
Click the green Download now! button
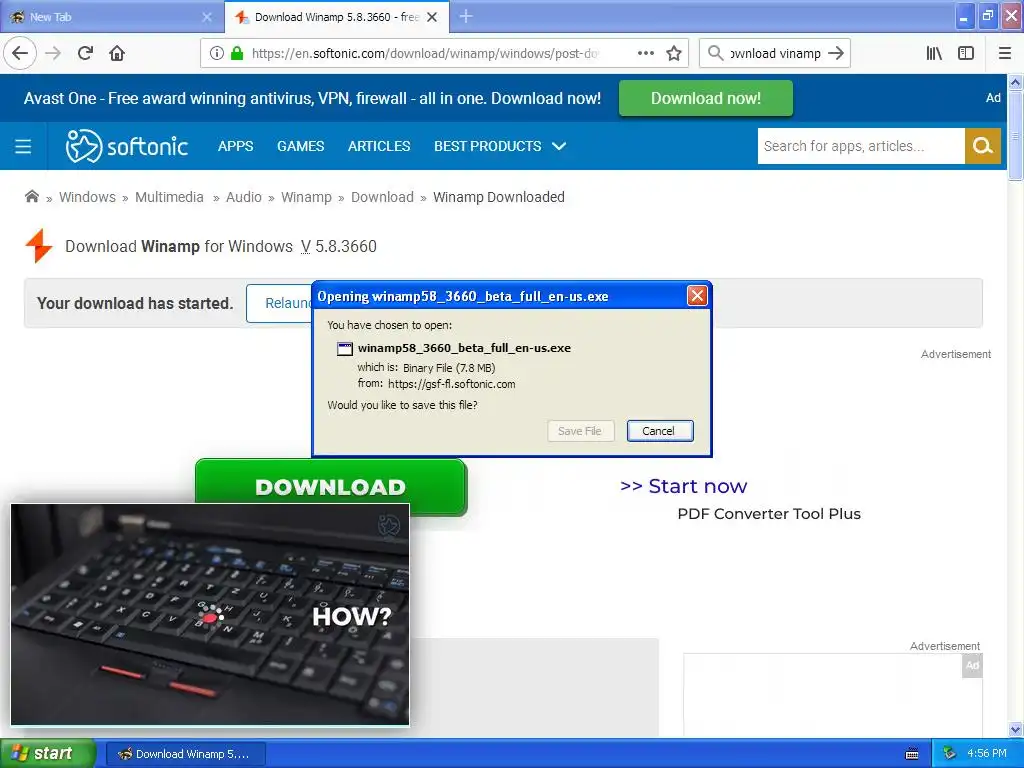pyautogui.click(x=705, y=98)
